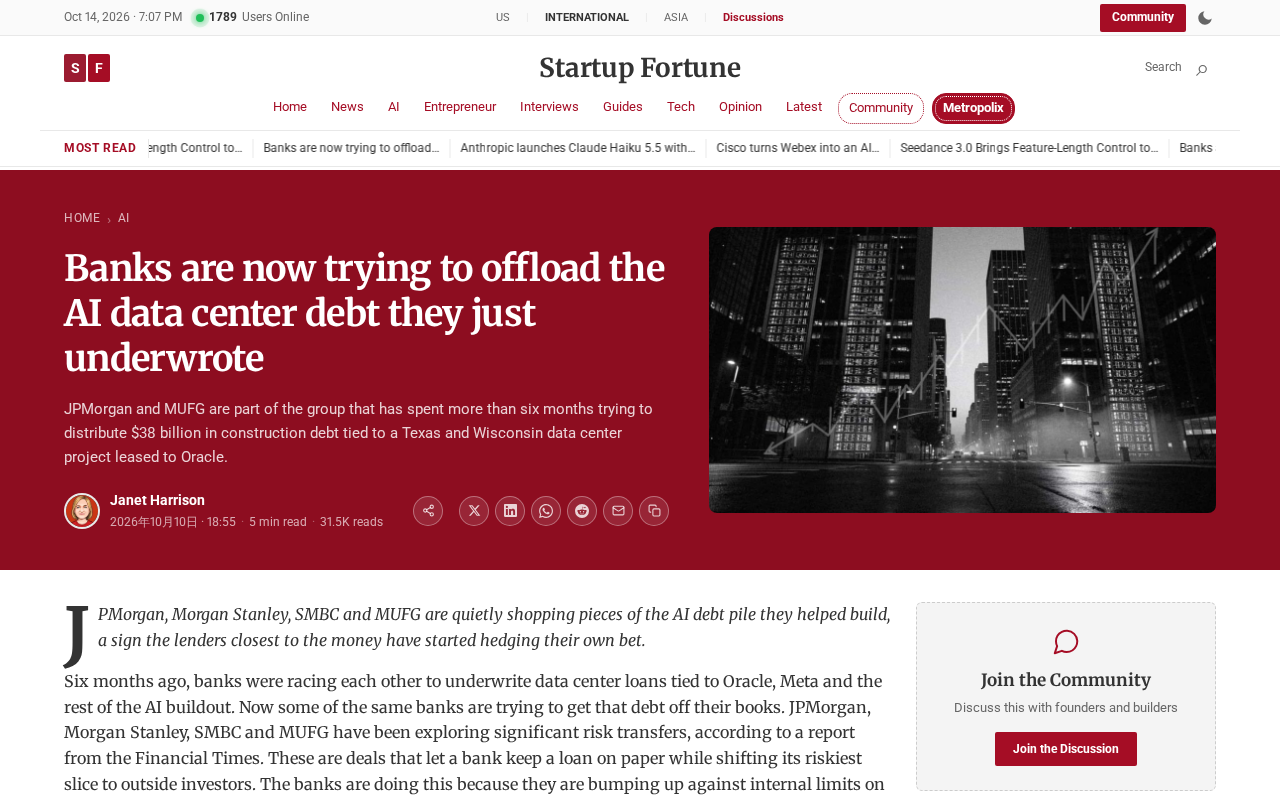Click the Startup Fortune site title
This screenshot has height=800, width=1280.
(640, 68)
